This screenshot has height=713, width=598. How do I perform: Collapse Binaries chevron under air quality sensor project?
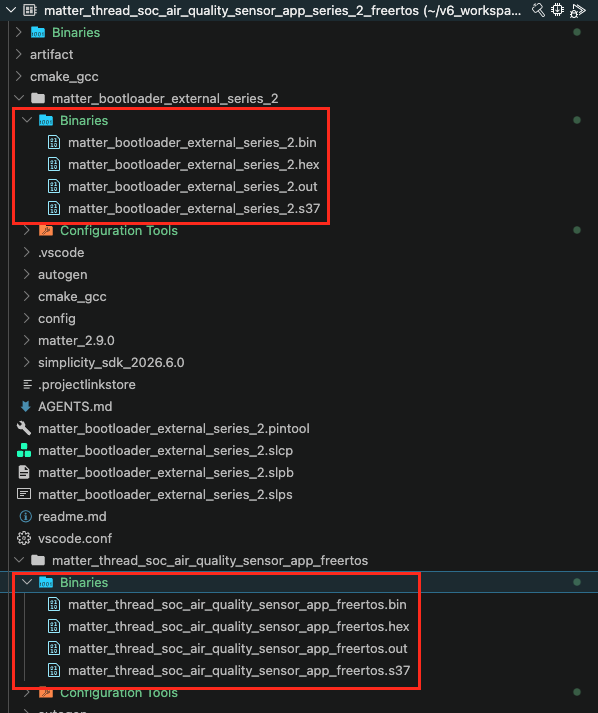27,582
